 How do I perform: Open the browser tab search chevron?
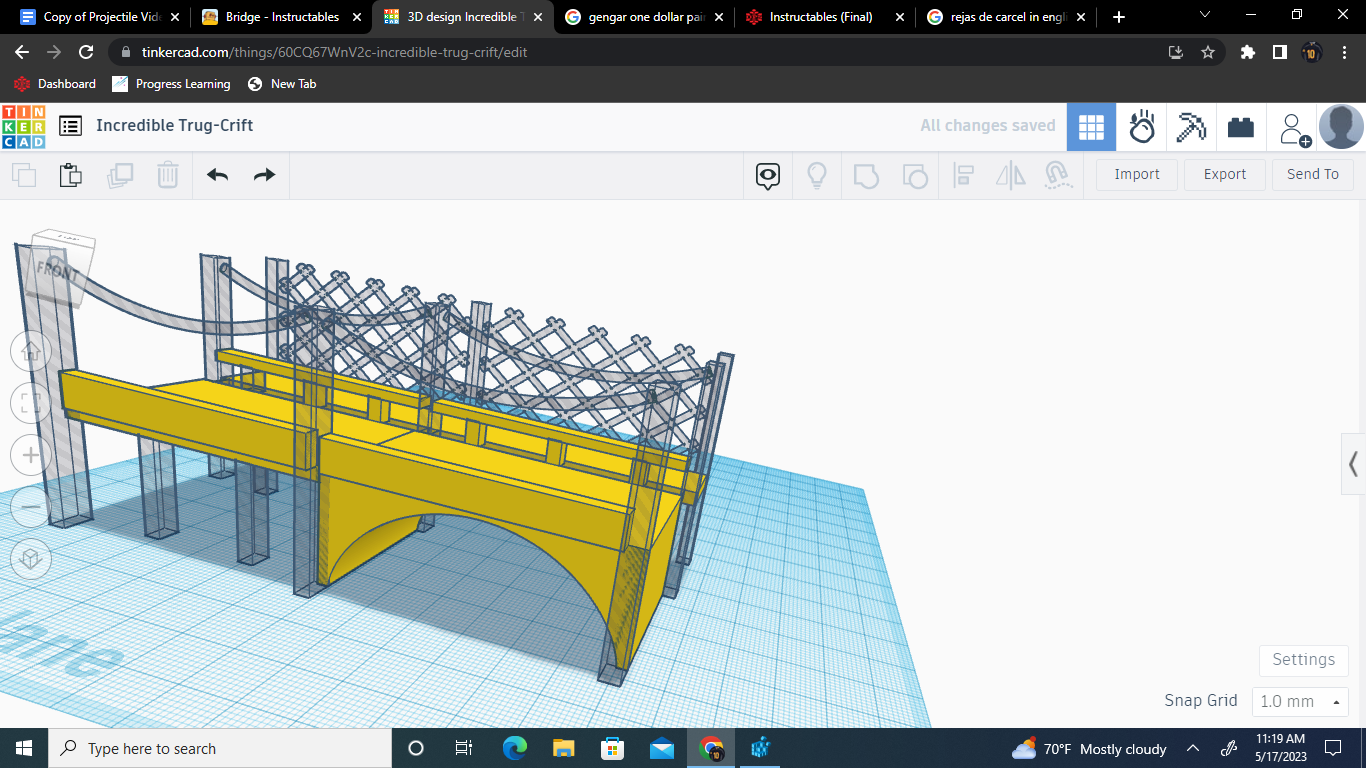[x=1205, y=15]
